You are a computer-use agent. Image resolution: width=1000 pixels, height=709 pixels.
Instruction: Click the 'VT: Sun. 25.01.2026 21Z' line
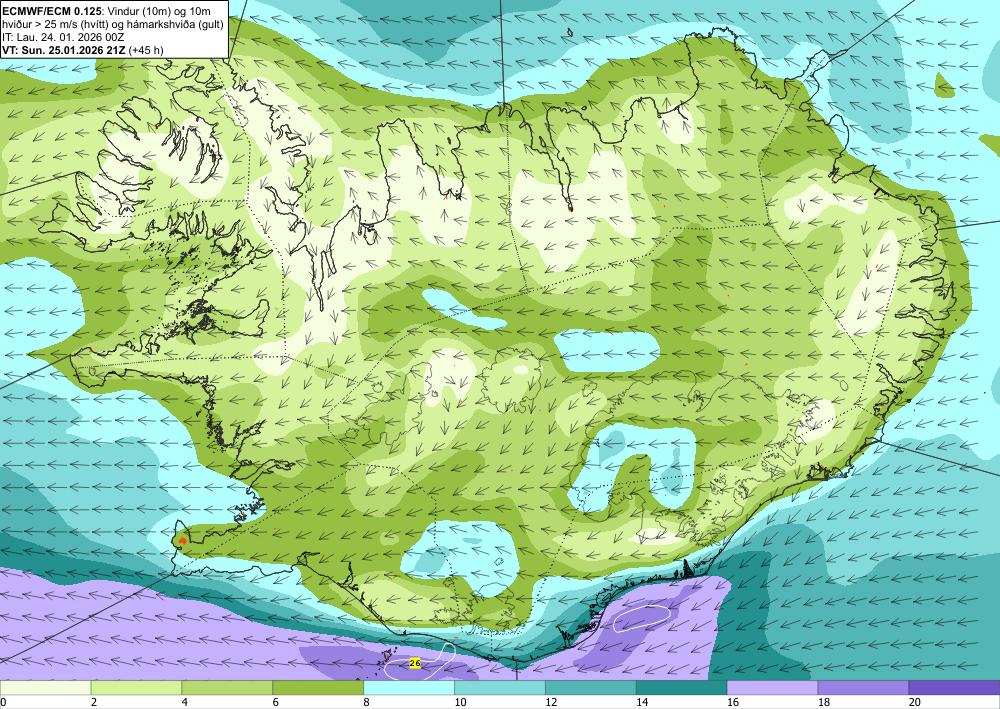click(x=83, y=50)
